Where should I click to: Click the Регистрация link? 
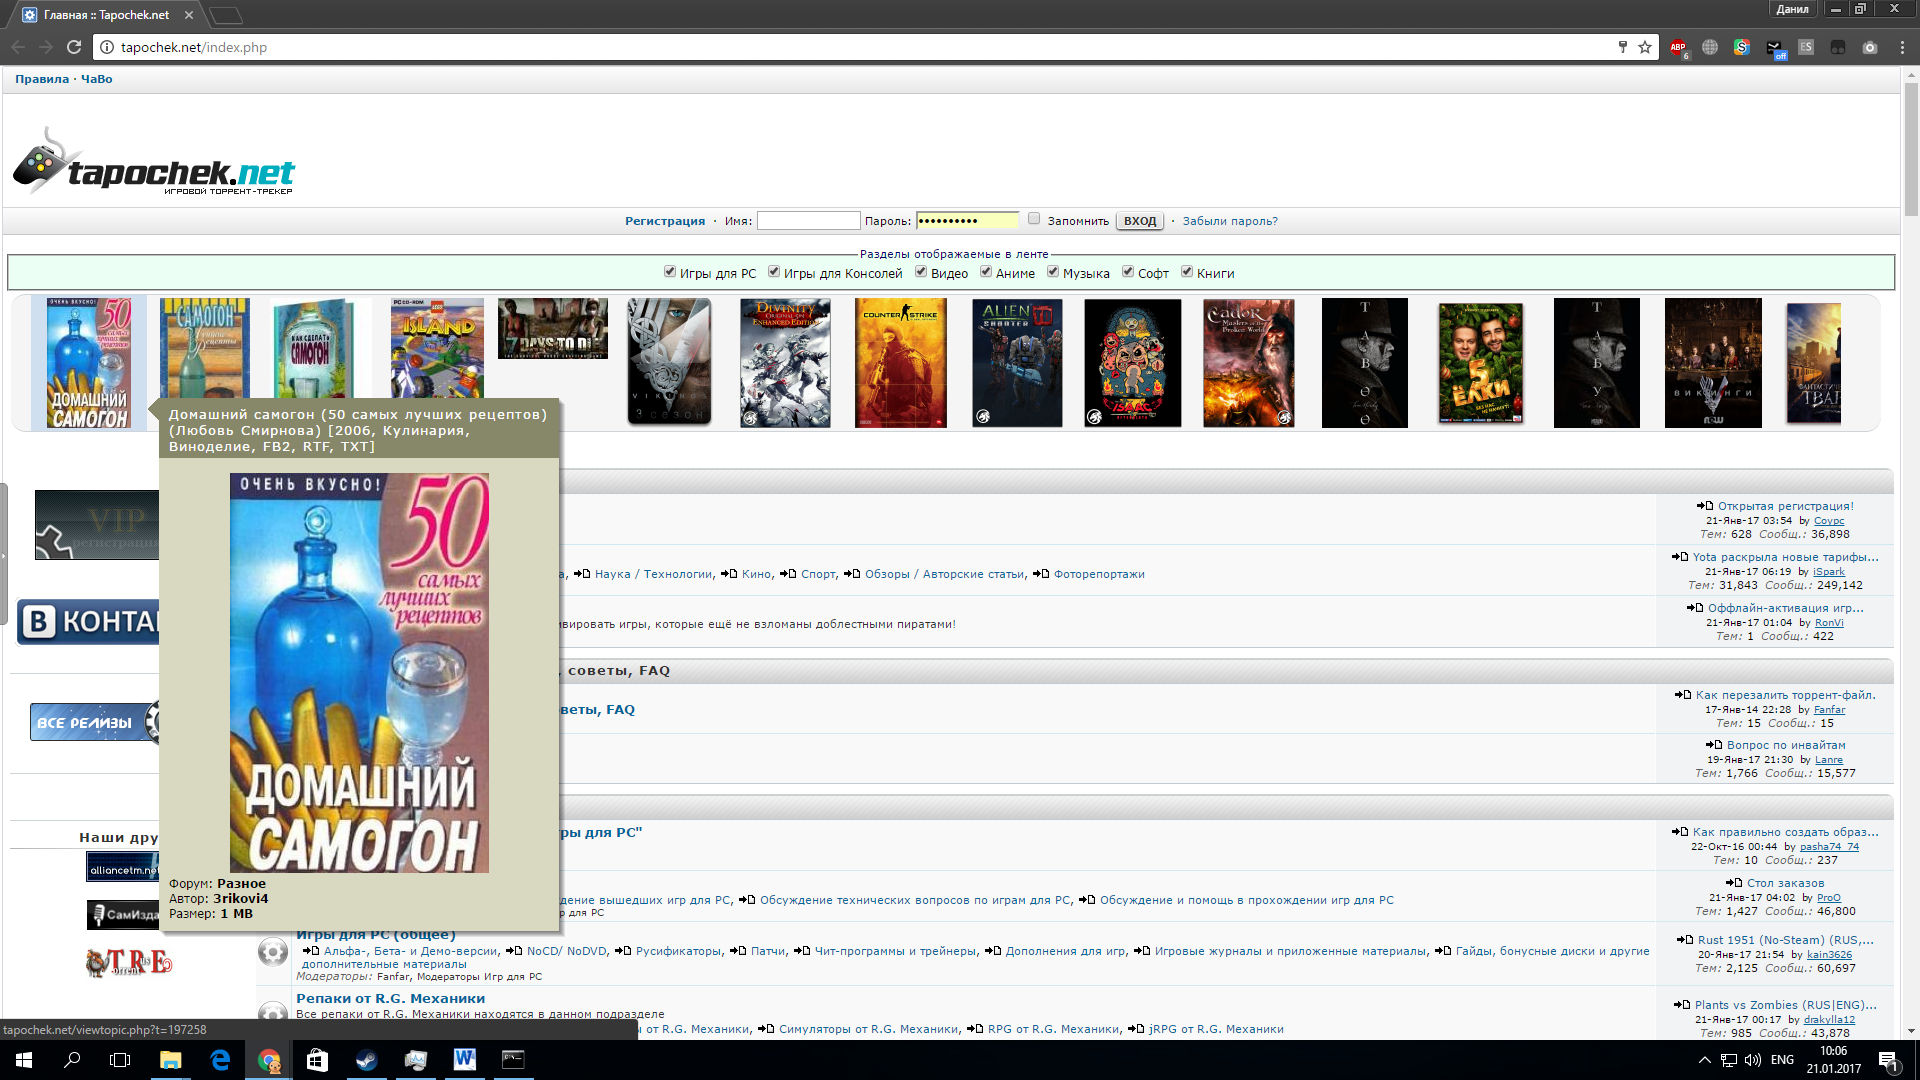point(665,221)
